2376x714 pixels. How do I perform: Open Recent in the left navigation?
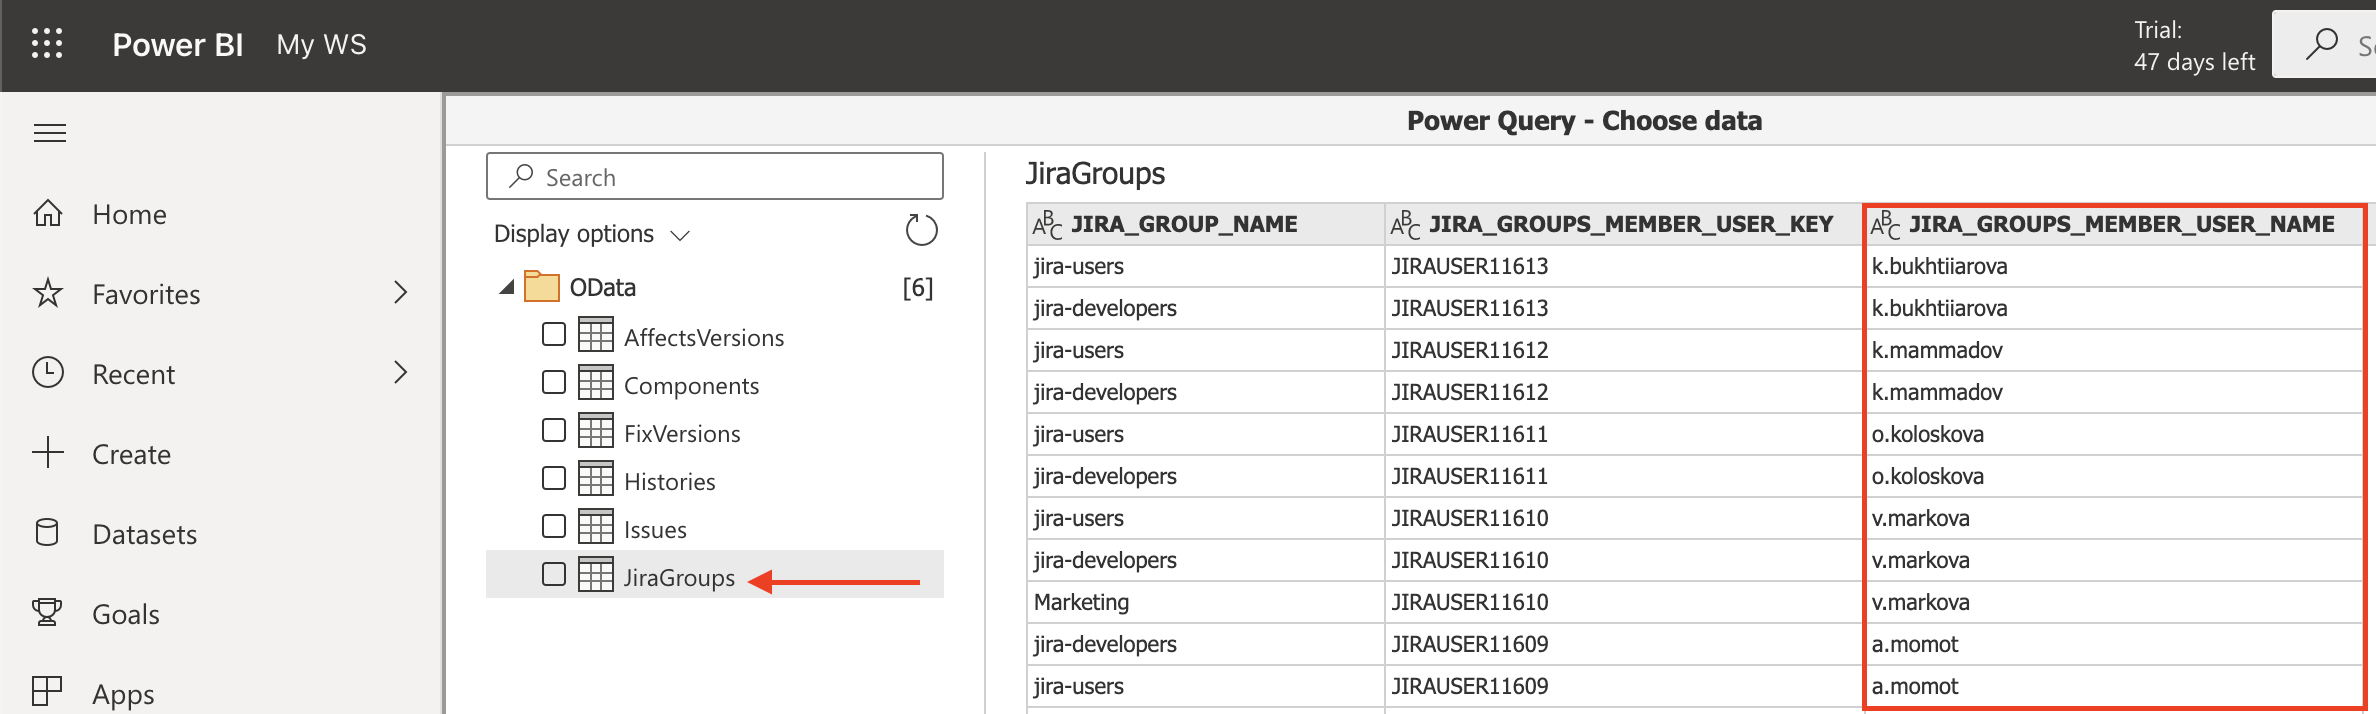[133, 374]
